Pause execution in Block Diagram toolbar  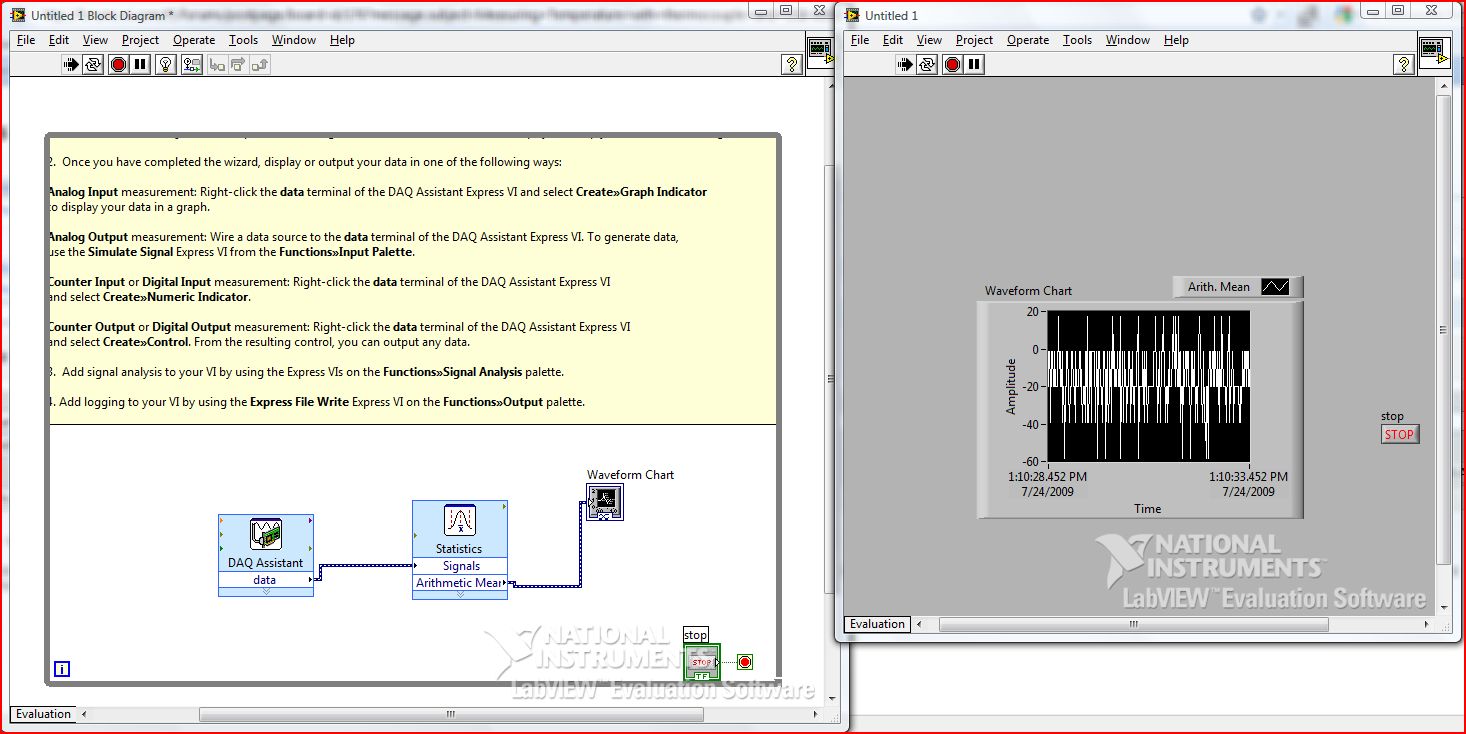(x=140, y=65)
